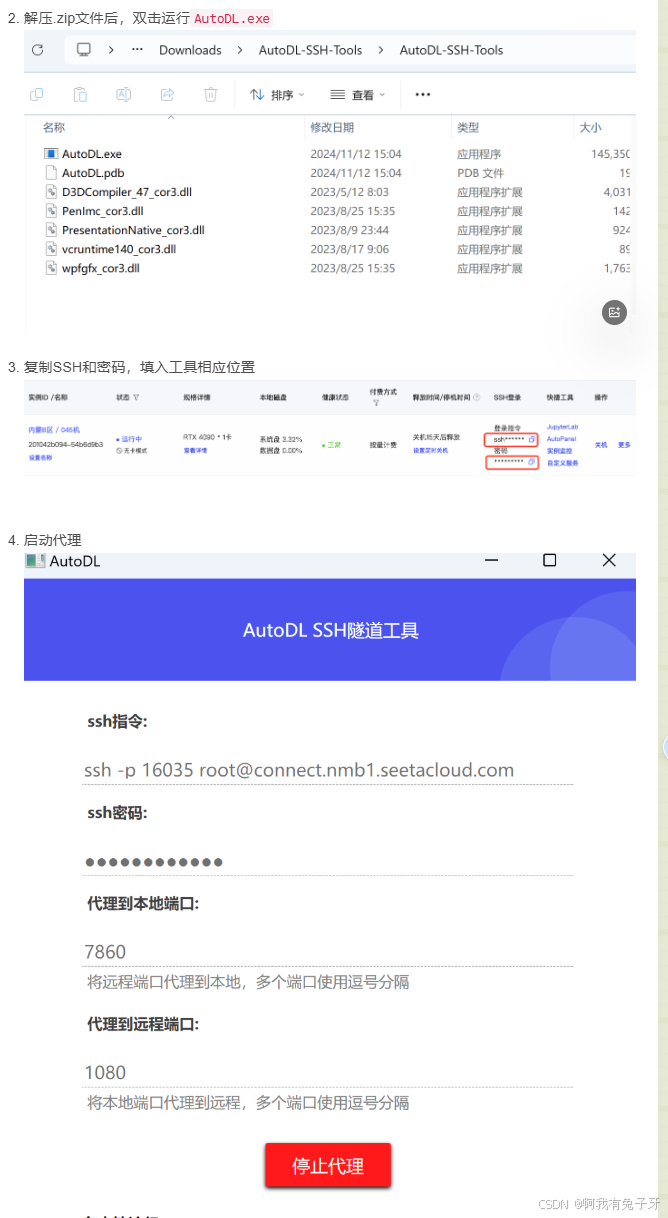Go to first AutoDL-SSH-Tools breadcrumb folder

(310, 50)
